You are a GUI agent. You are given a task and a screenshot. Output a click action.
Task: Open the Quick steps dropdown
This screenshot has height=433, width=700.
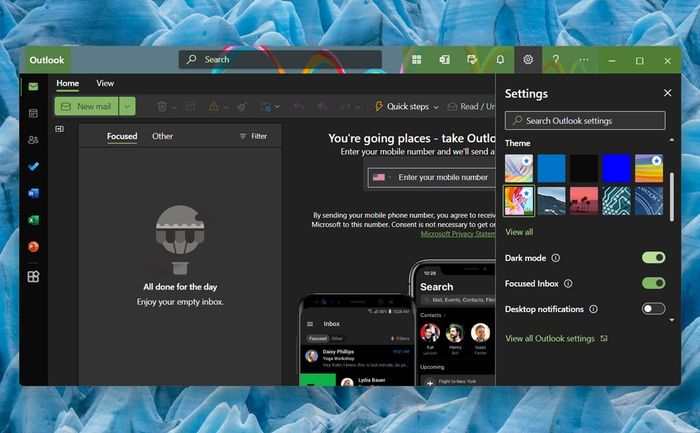point(407,106)
